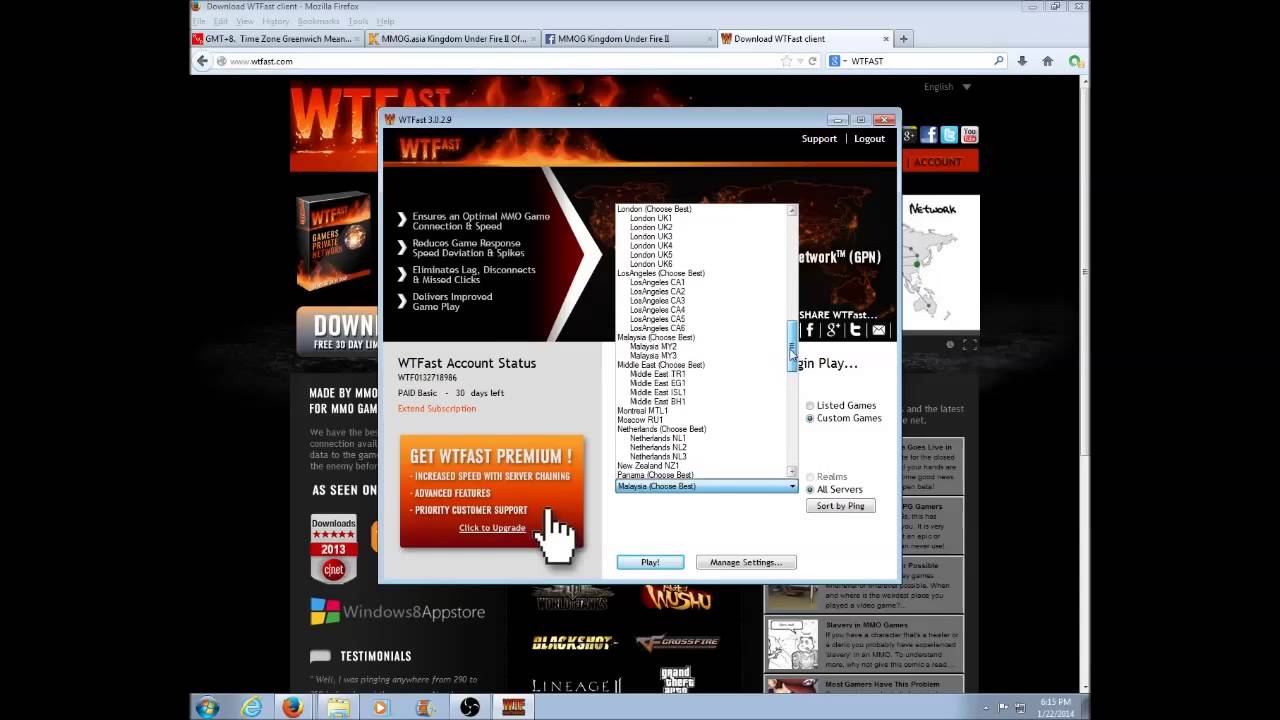Click the WTFAST search input field

tap(920, 61)
